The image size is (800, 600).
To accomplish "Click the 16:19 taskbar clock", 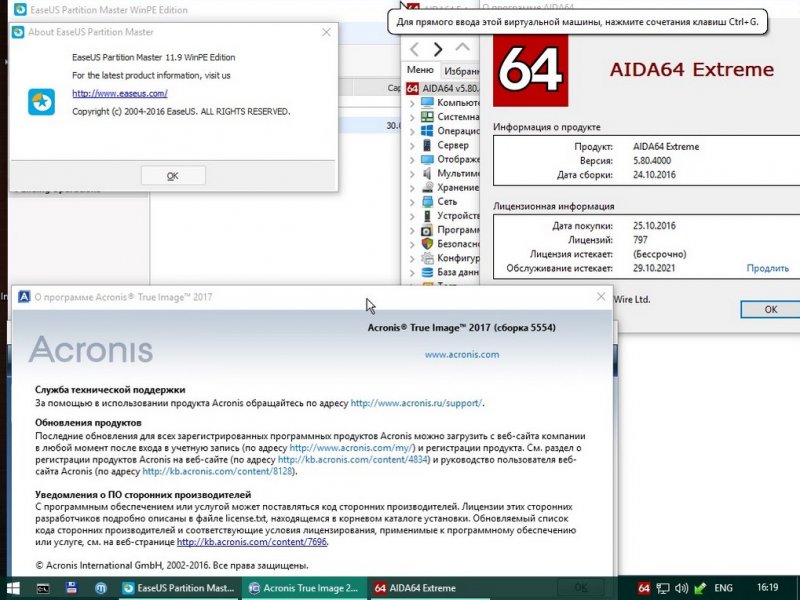I will pyautogui.click(x=768, y=588).
